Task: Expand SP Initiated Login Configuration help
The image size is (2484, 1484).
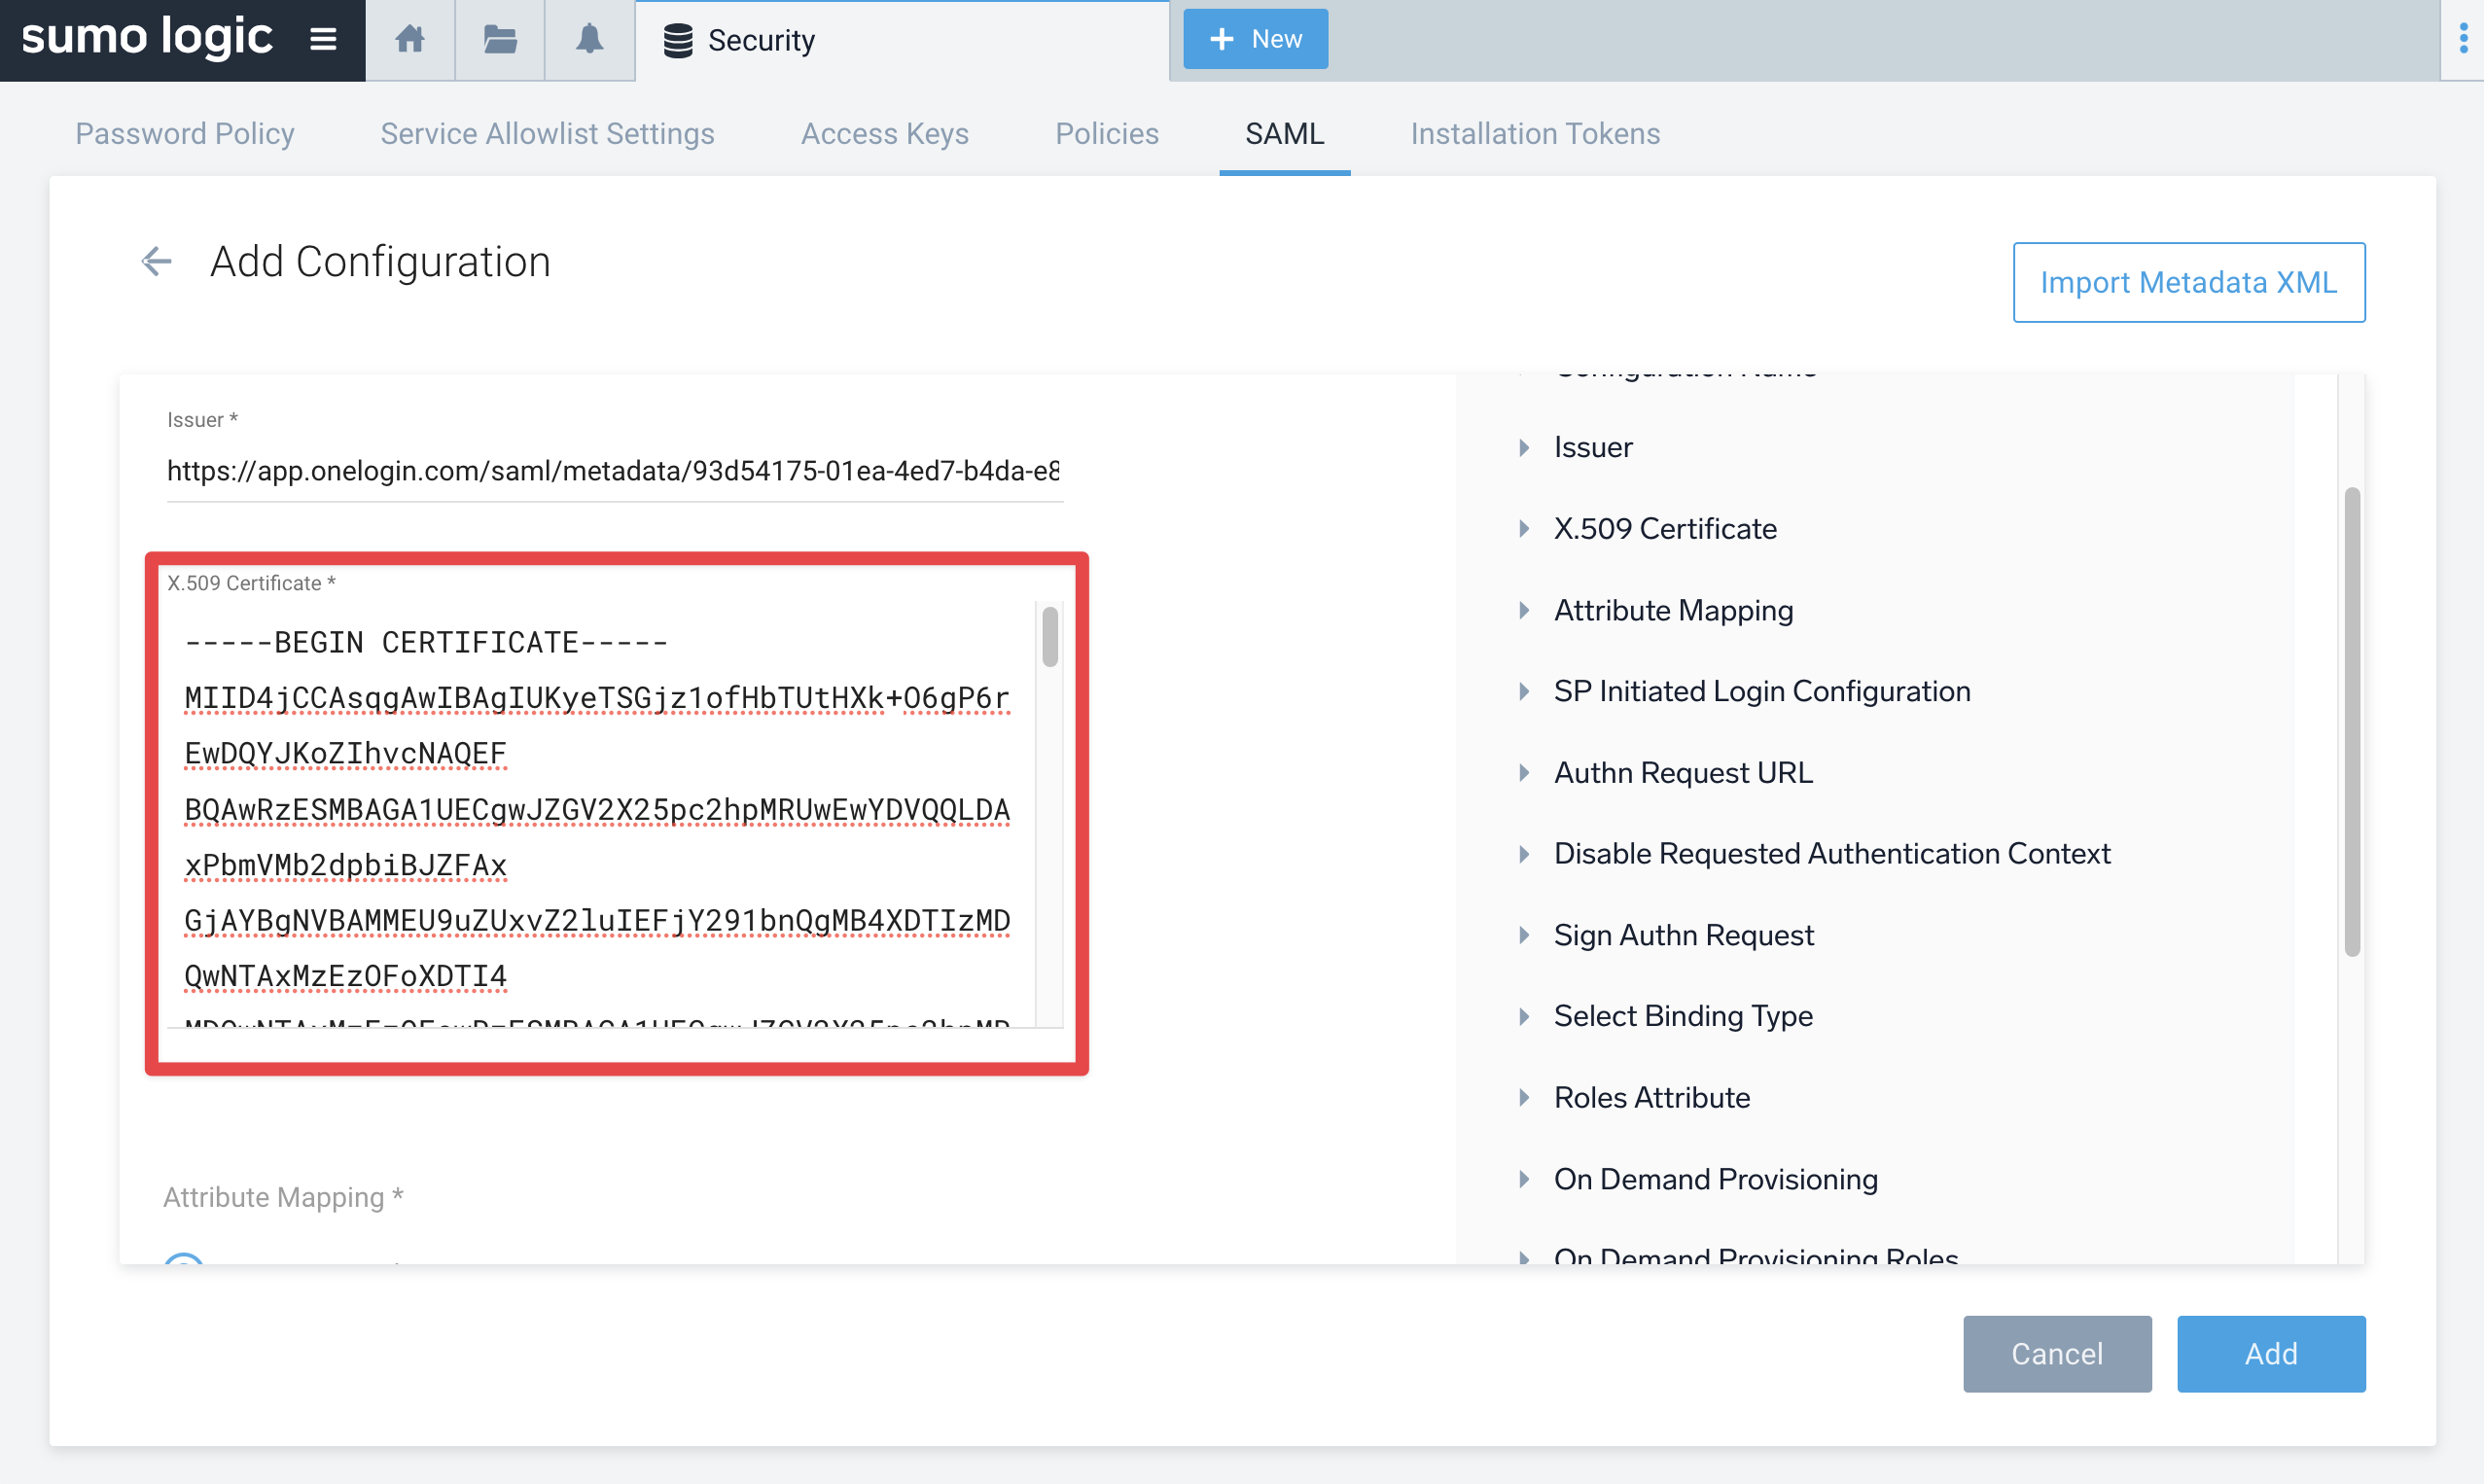Action: (1744, 691)
